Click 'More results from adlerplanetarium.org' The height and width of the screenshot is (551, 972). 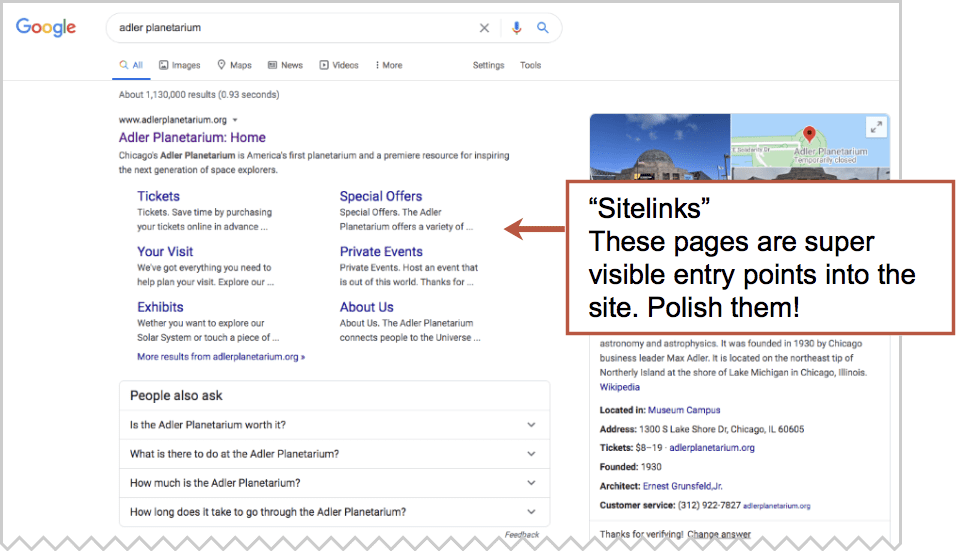[221, 357]
